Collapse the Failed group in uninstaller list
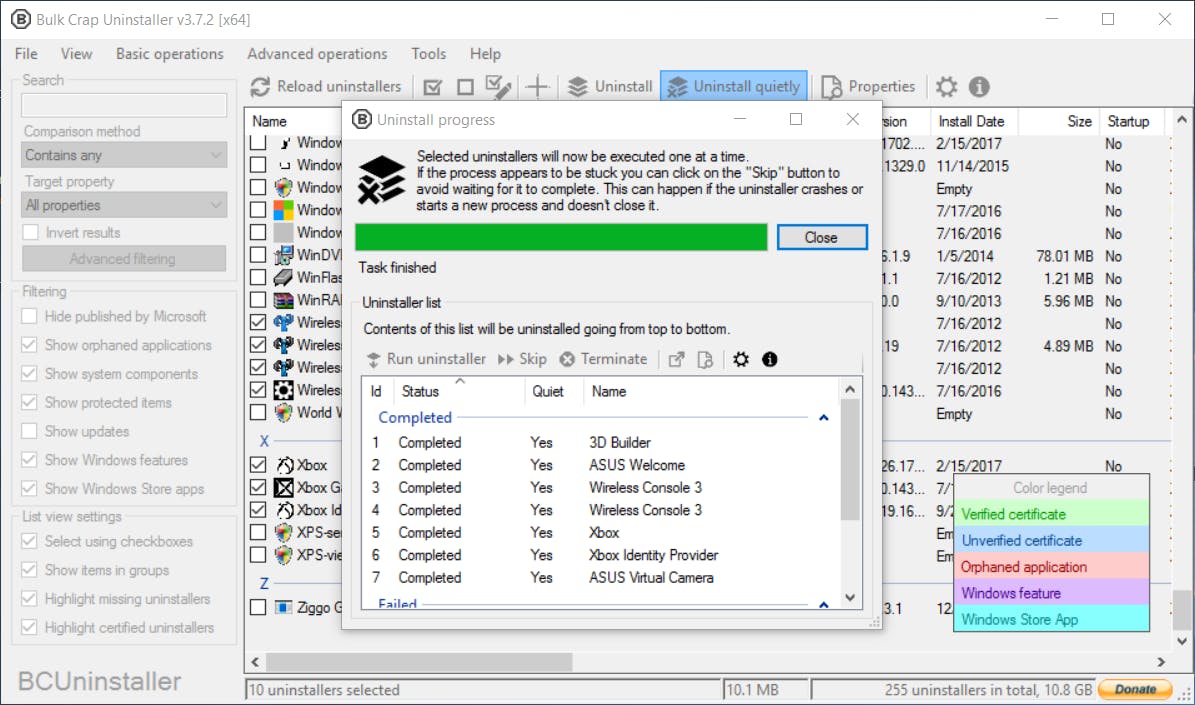 tap(824, 604)
